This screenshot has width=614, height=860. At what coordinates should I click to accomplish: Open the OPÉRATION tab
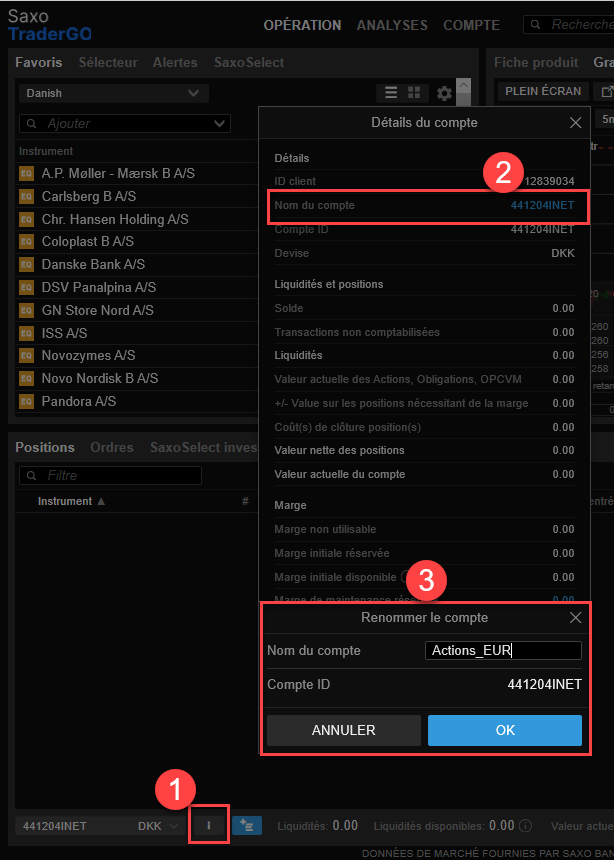[302, 25]
